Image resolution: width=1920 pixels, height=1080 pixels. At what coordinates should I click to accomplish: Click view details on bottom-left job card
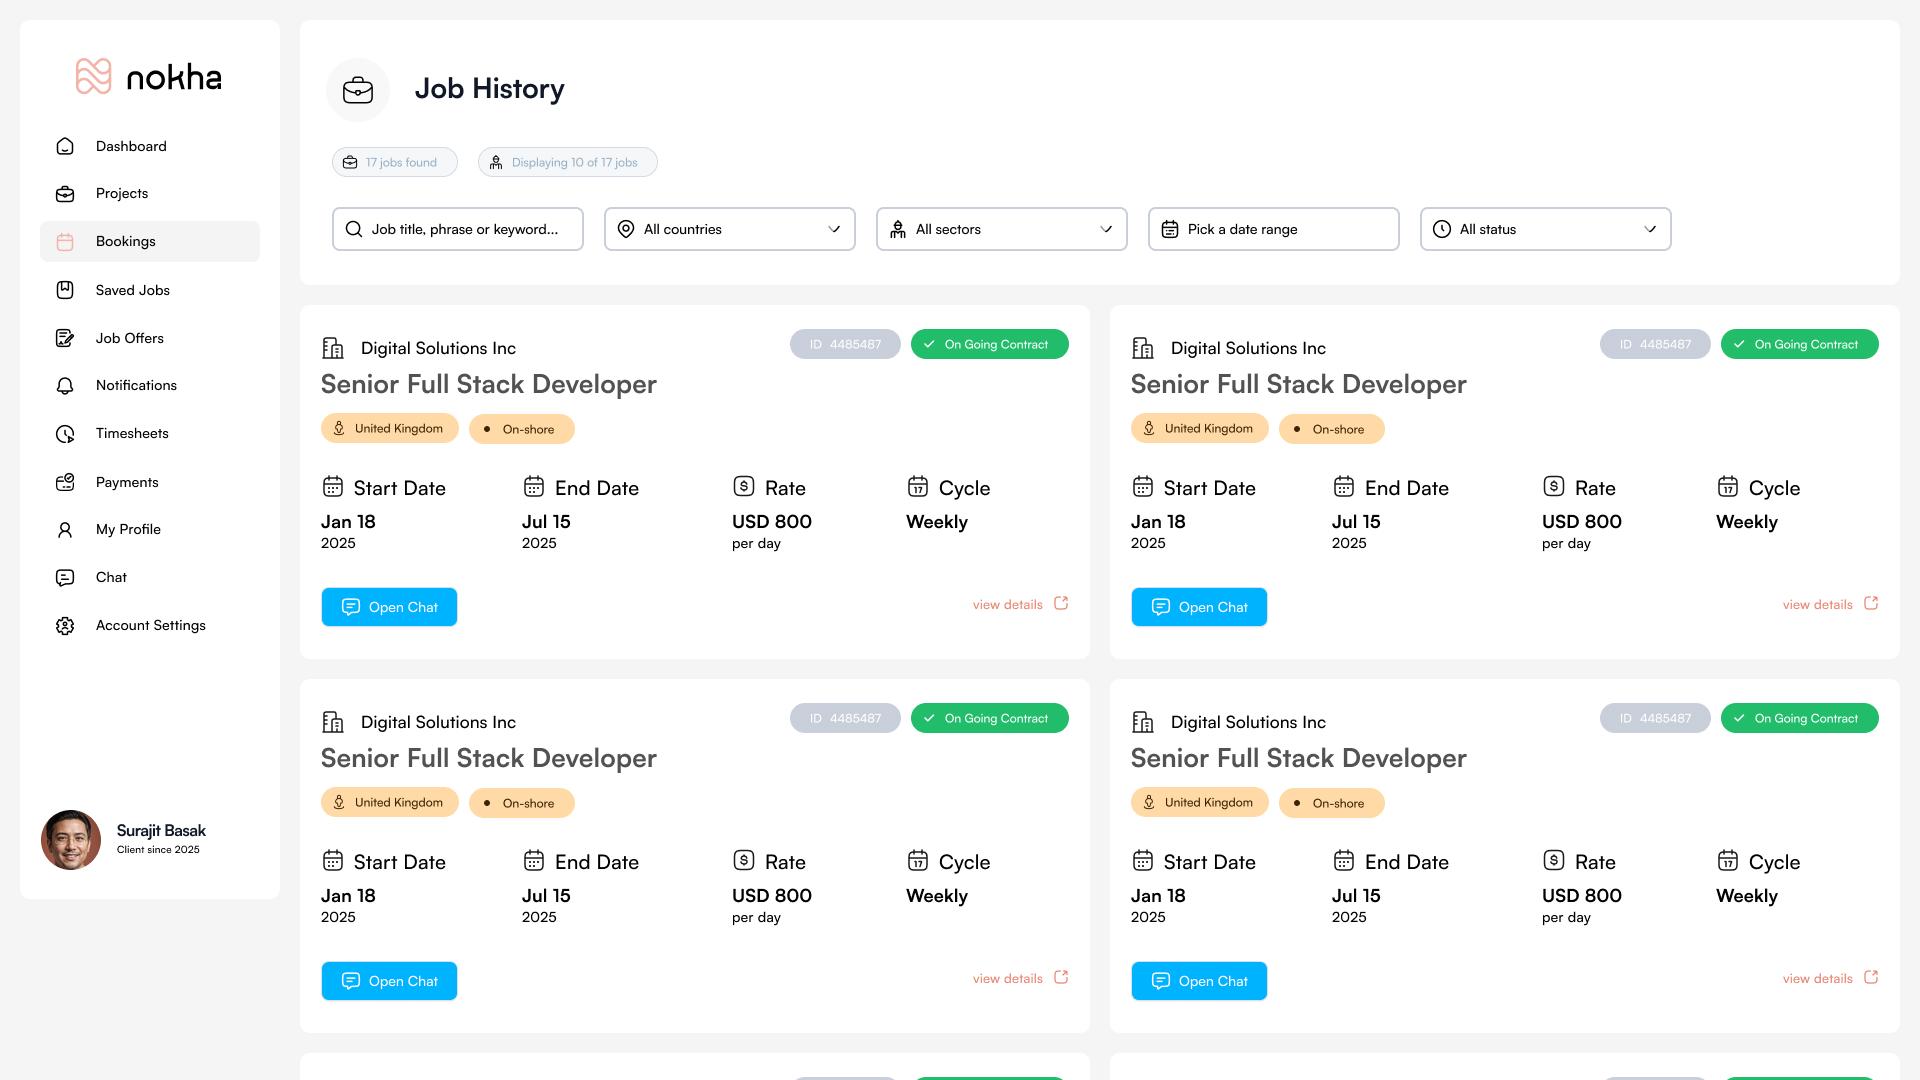[x=1007, y=979]
